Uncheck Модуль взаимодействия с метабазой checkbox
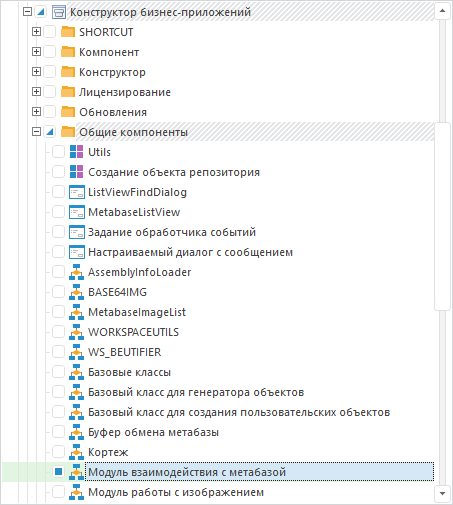The image size is (453, 505). pos(58,472)
